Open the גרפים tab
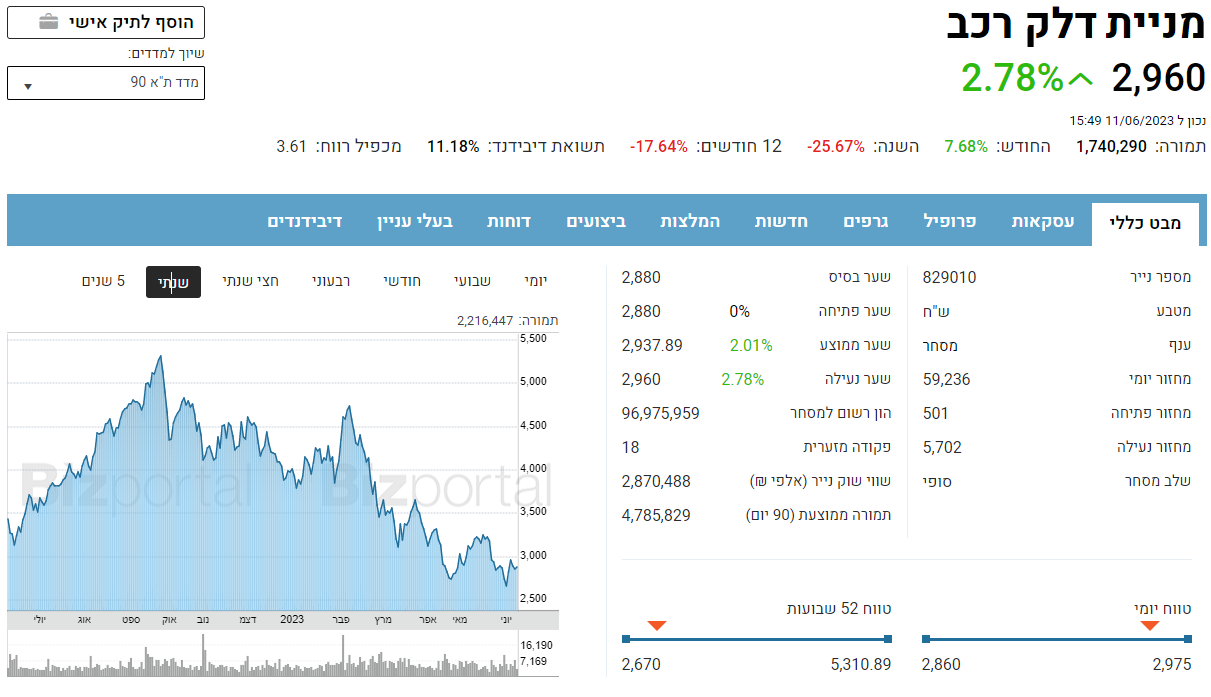The image size is (1211, 697). click(x=866, y=221)
